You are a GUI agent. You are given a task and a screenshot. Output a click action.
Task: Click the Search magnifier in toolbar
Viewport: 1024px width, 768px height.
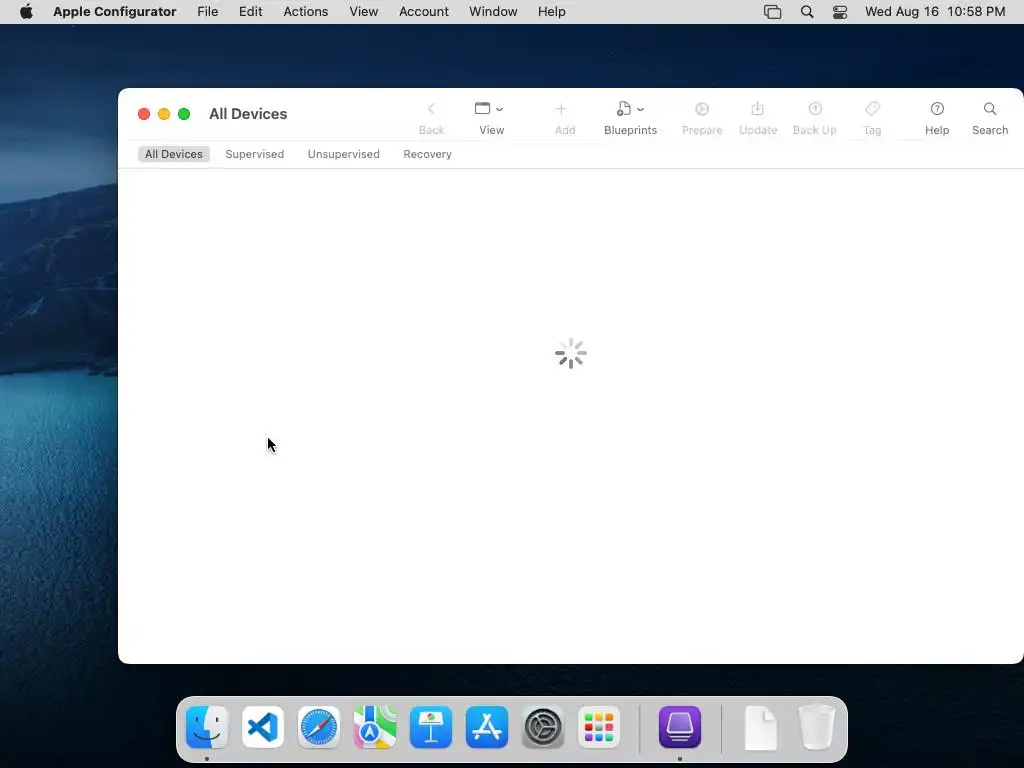click(990, 109)
